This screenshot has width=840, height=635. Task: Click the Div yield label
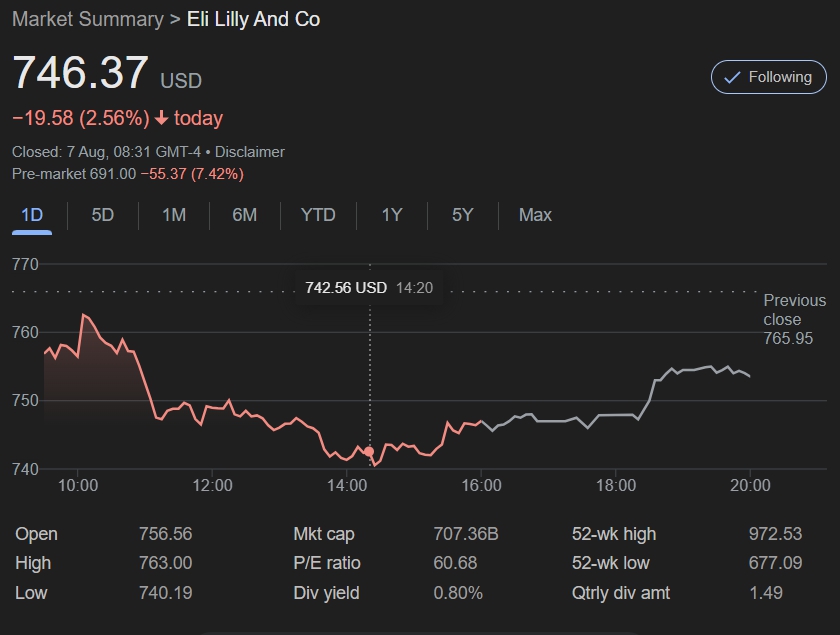pos(326,593)
